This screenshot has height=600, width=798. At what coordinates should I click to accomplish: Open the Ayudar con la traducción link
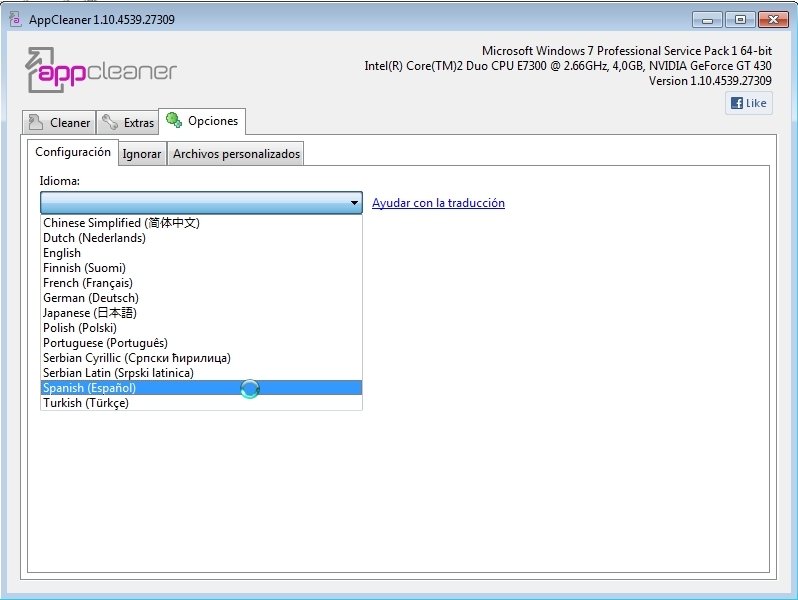tap(438, 203)
